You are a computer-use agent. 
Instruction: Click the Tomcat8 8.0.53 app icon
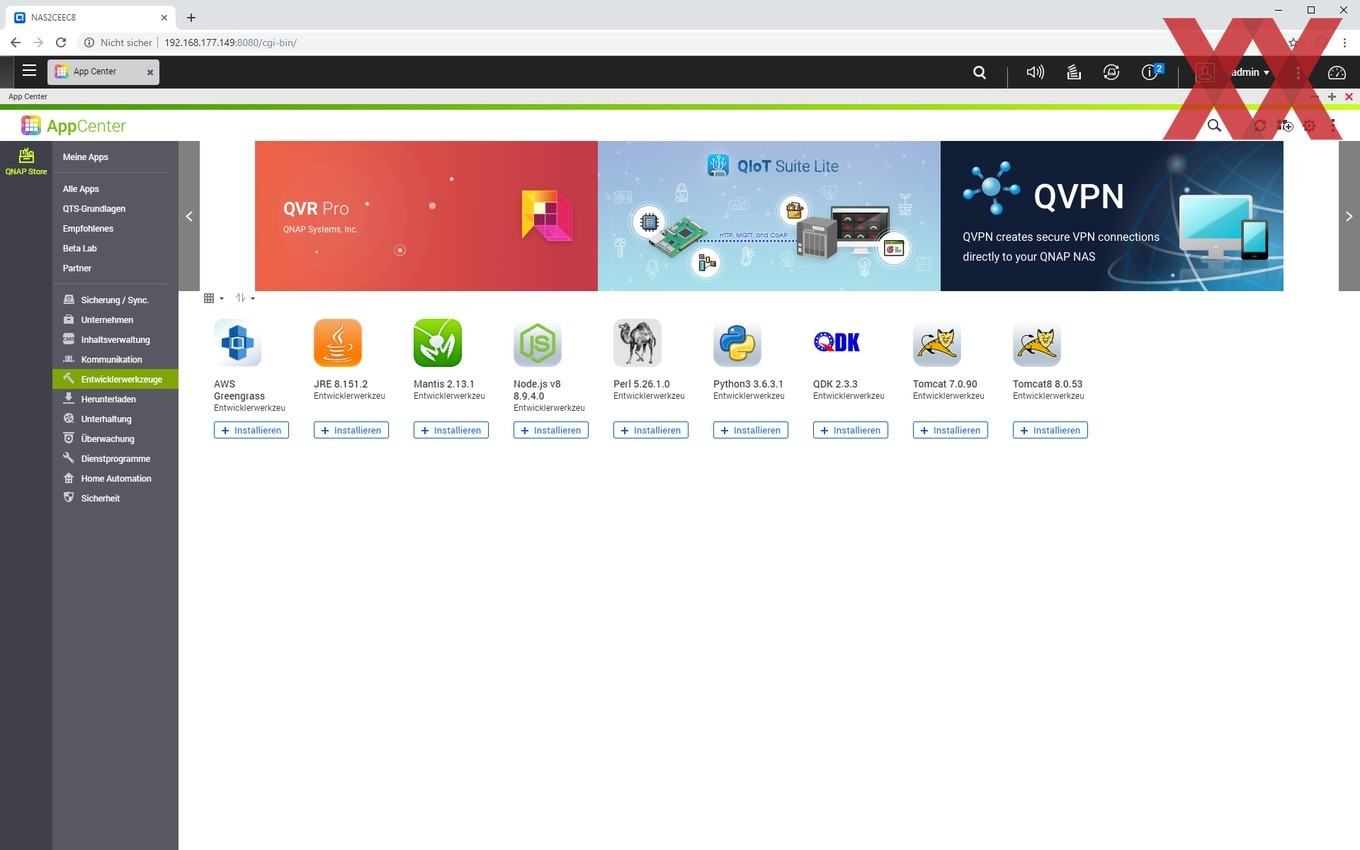pyautogui.click(x=1038, y=343)
